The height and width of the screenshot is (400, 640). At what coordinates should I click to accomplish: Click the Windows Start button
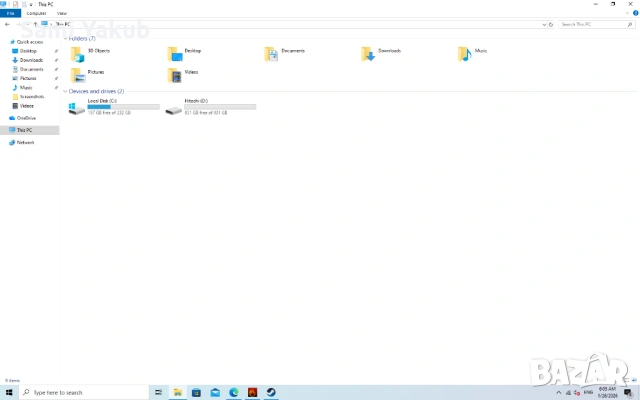(x=9, y=392)
